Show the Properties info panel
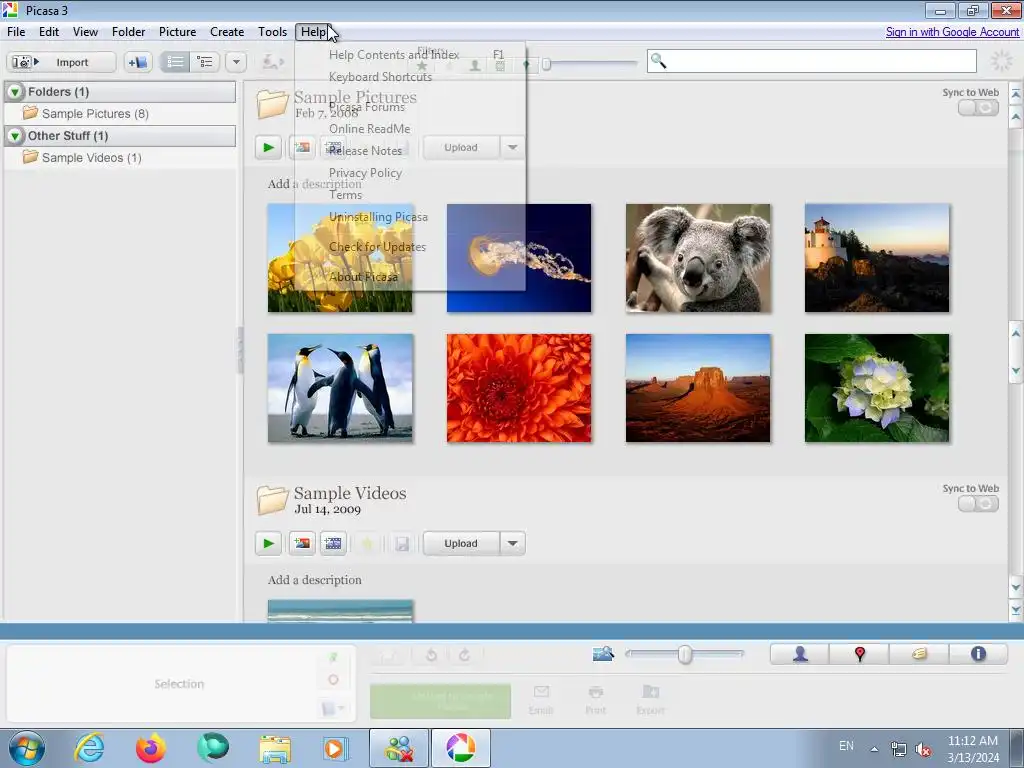This screenshot has height=768, width=1024. click(x=978, y=654)
